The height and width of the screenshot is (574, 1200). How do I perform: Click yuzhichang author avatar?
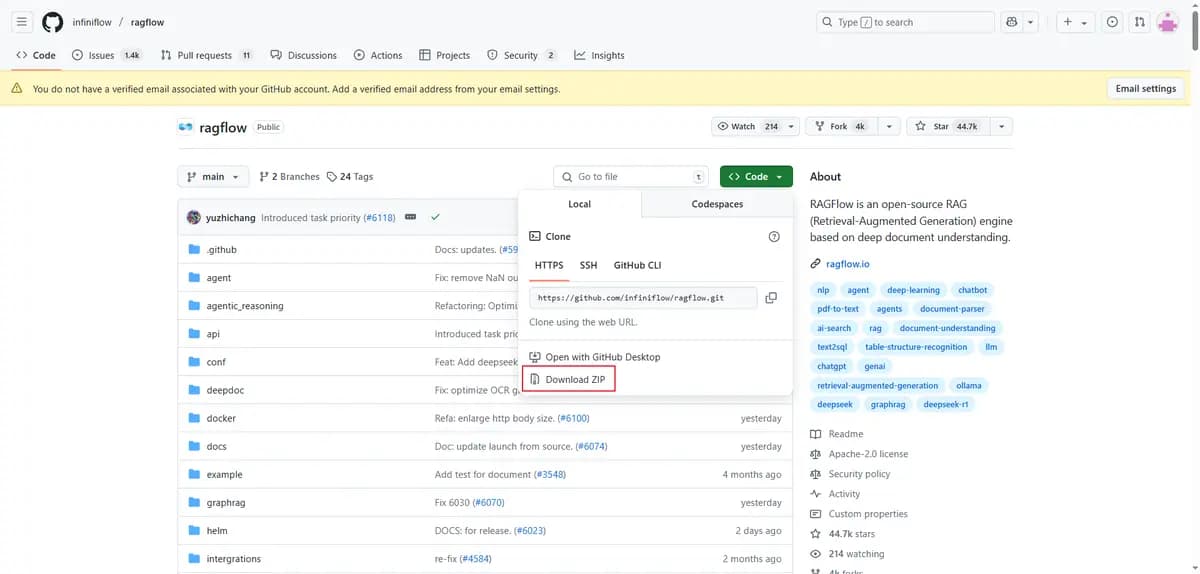pos(194,217)
